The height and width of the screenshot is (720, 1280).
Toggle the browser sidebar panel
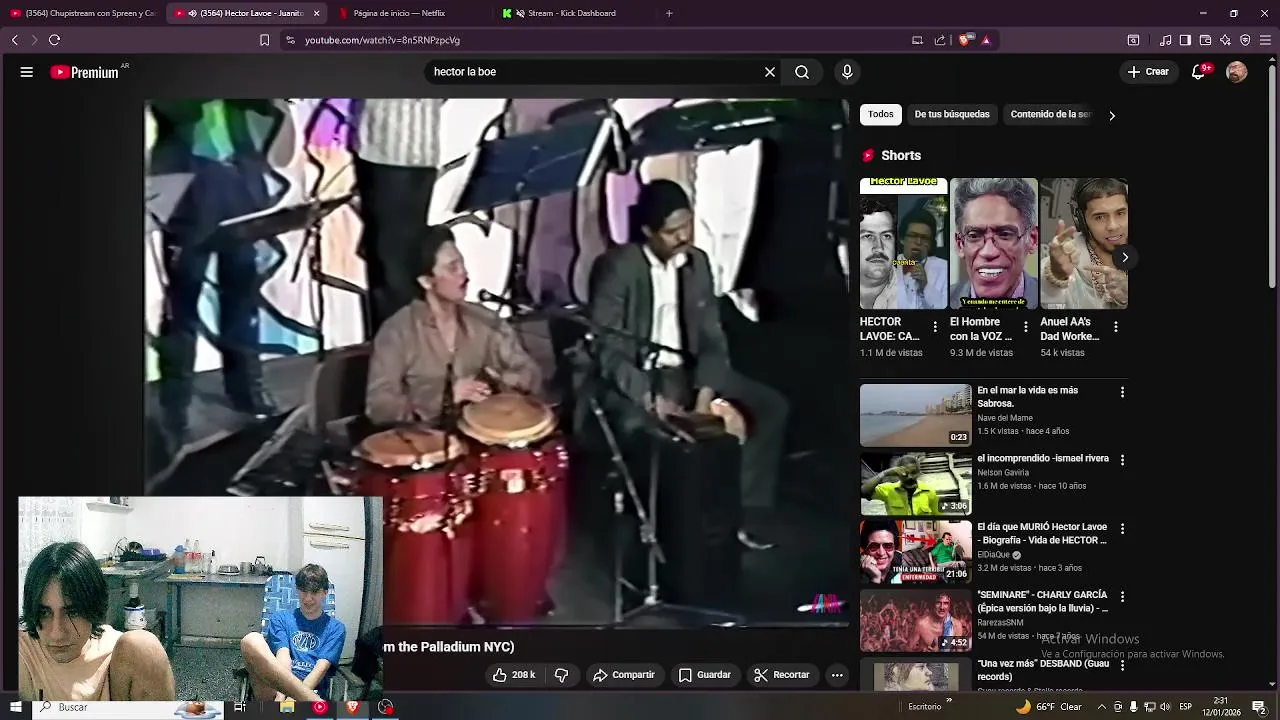coord(1185,40)
